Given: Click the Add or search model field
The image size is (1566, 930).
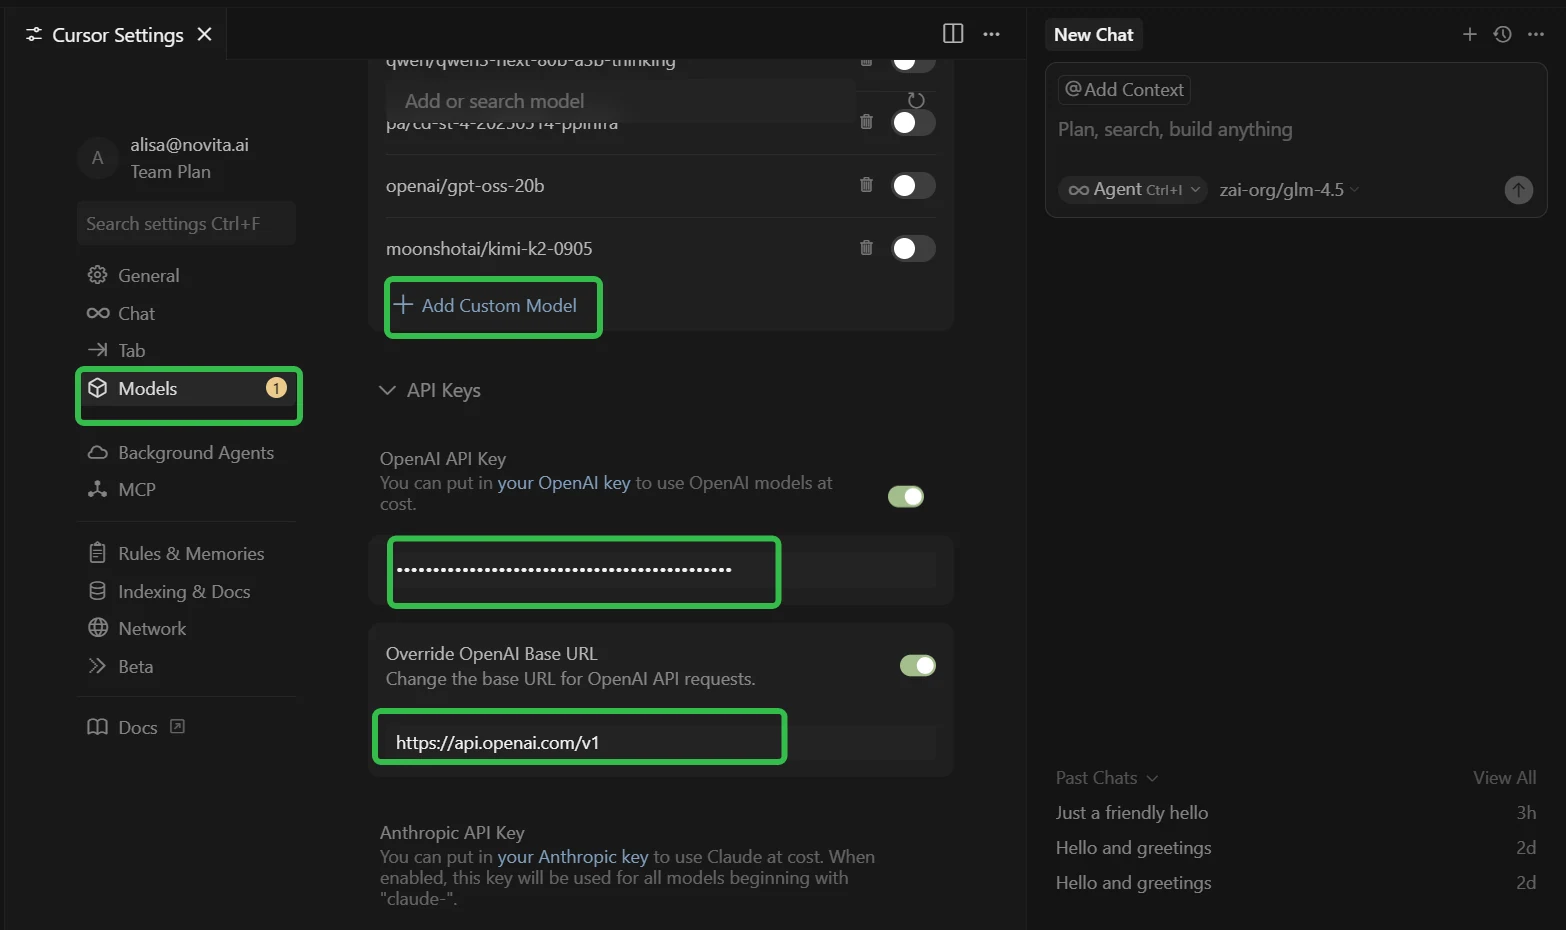Looking at the screenshot, I should click(620, 101).
